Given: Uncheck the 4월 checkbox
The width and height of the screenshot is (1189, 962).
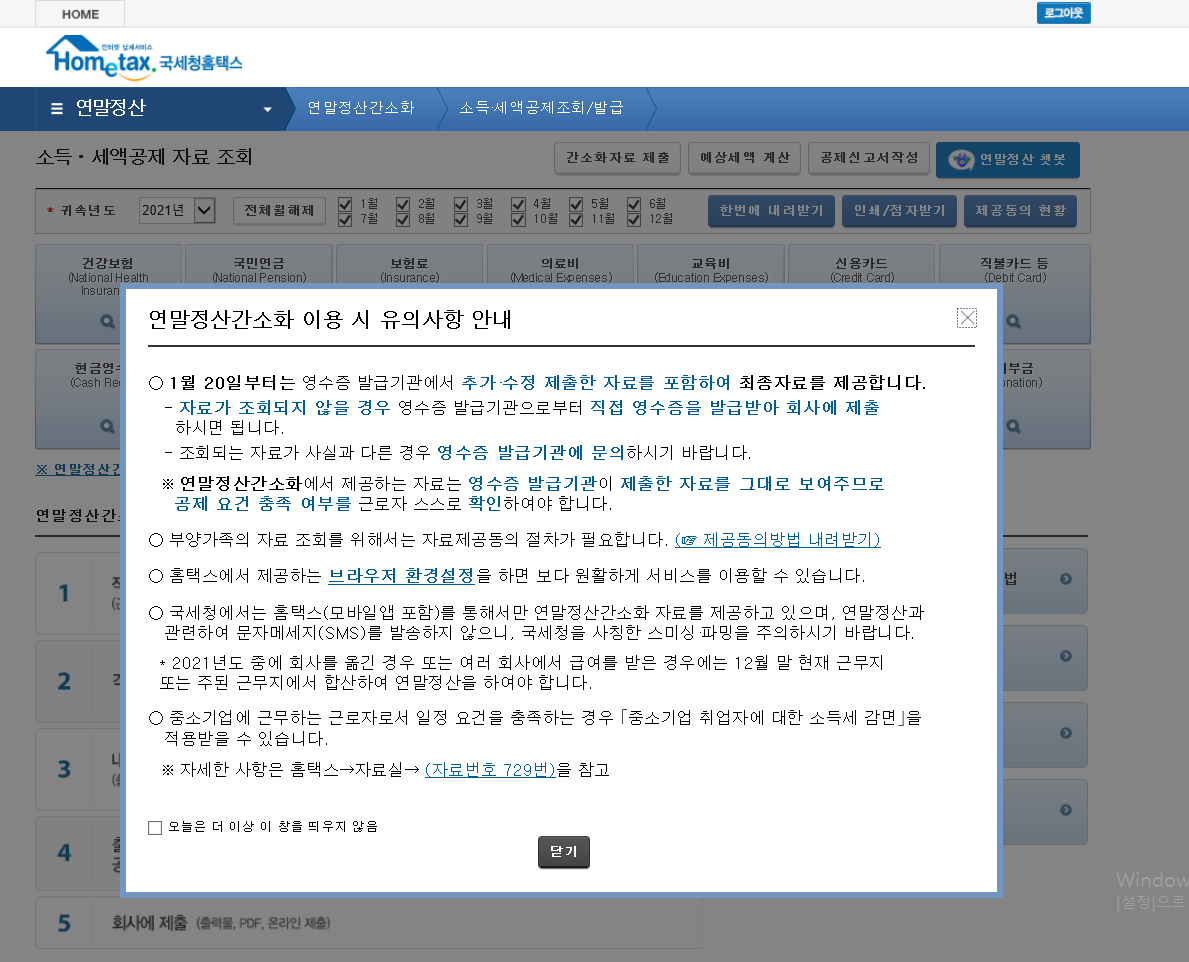Looking at the screenshot, I should [518, 204].
